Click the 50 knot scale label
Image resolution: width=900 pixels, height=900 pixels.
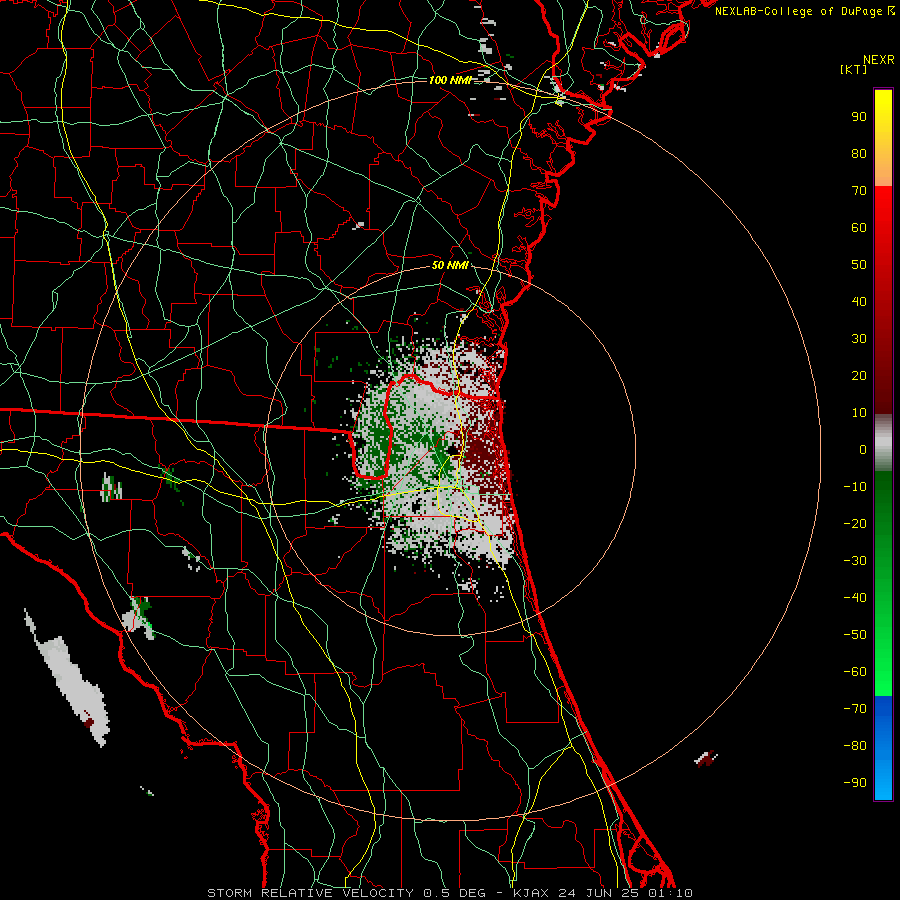click(859, 265)
